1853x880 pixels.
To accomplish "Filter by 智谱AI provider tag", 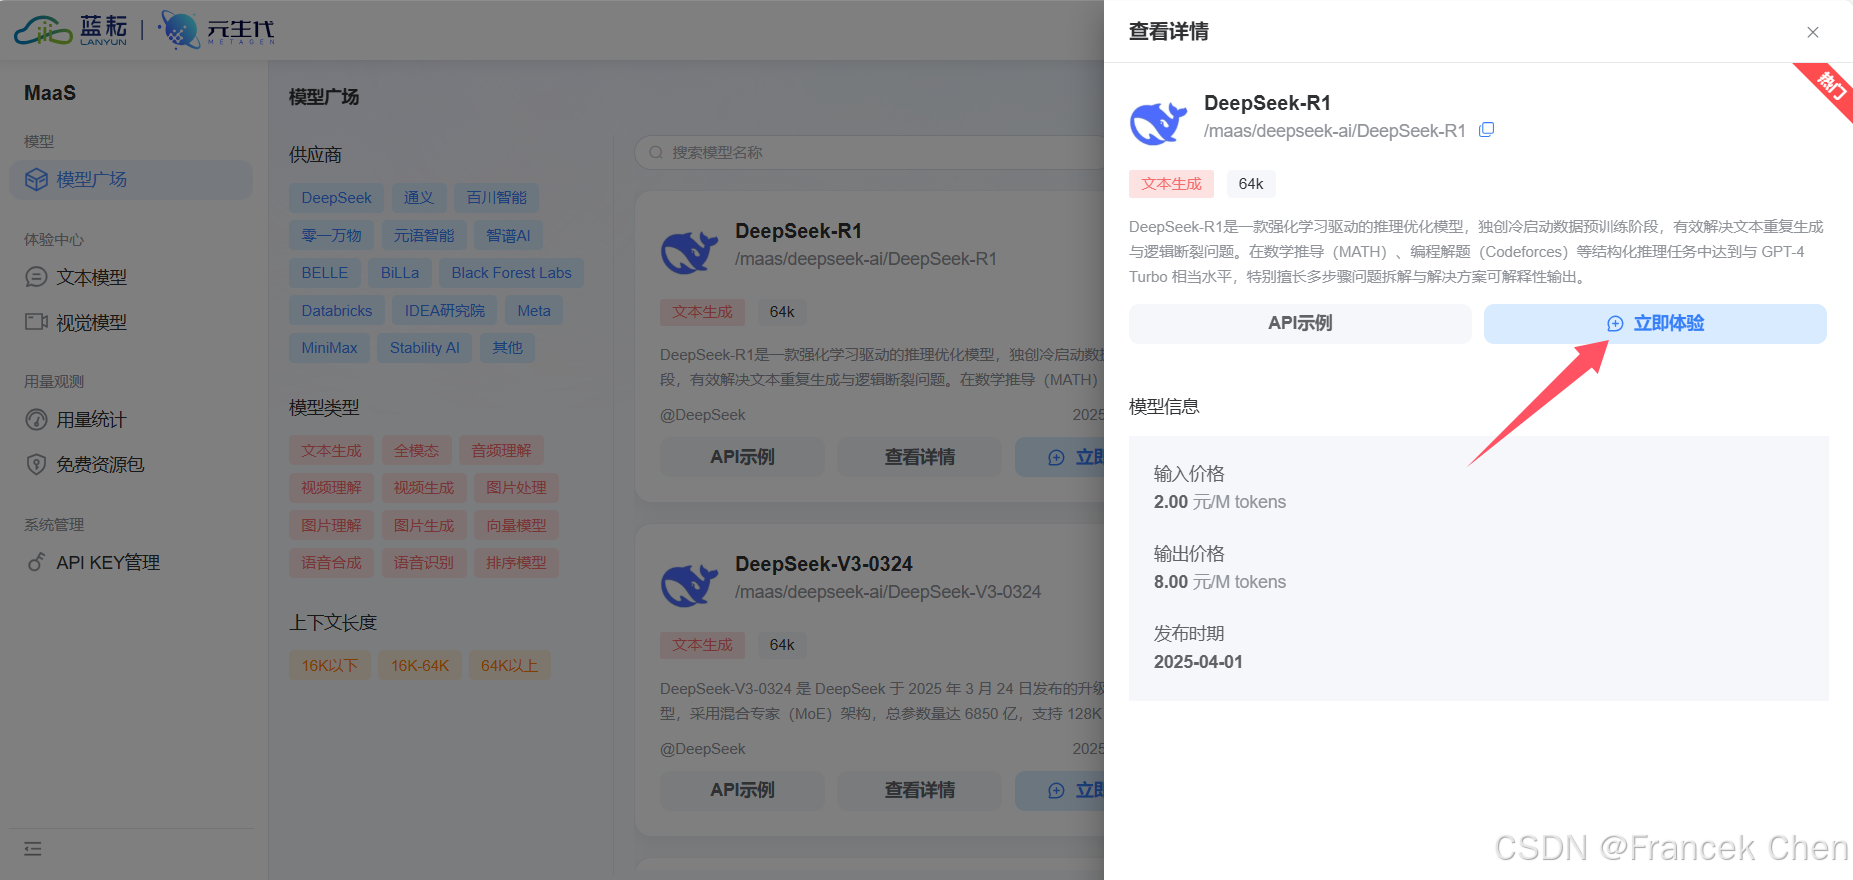I will click(508, 236).
